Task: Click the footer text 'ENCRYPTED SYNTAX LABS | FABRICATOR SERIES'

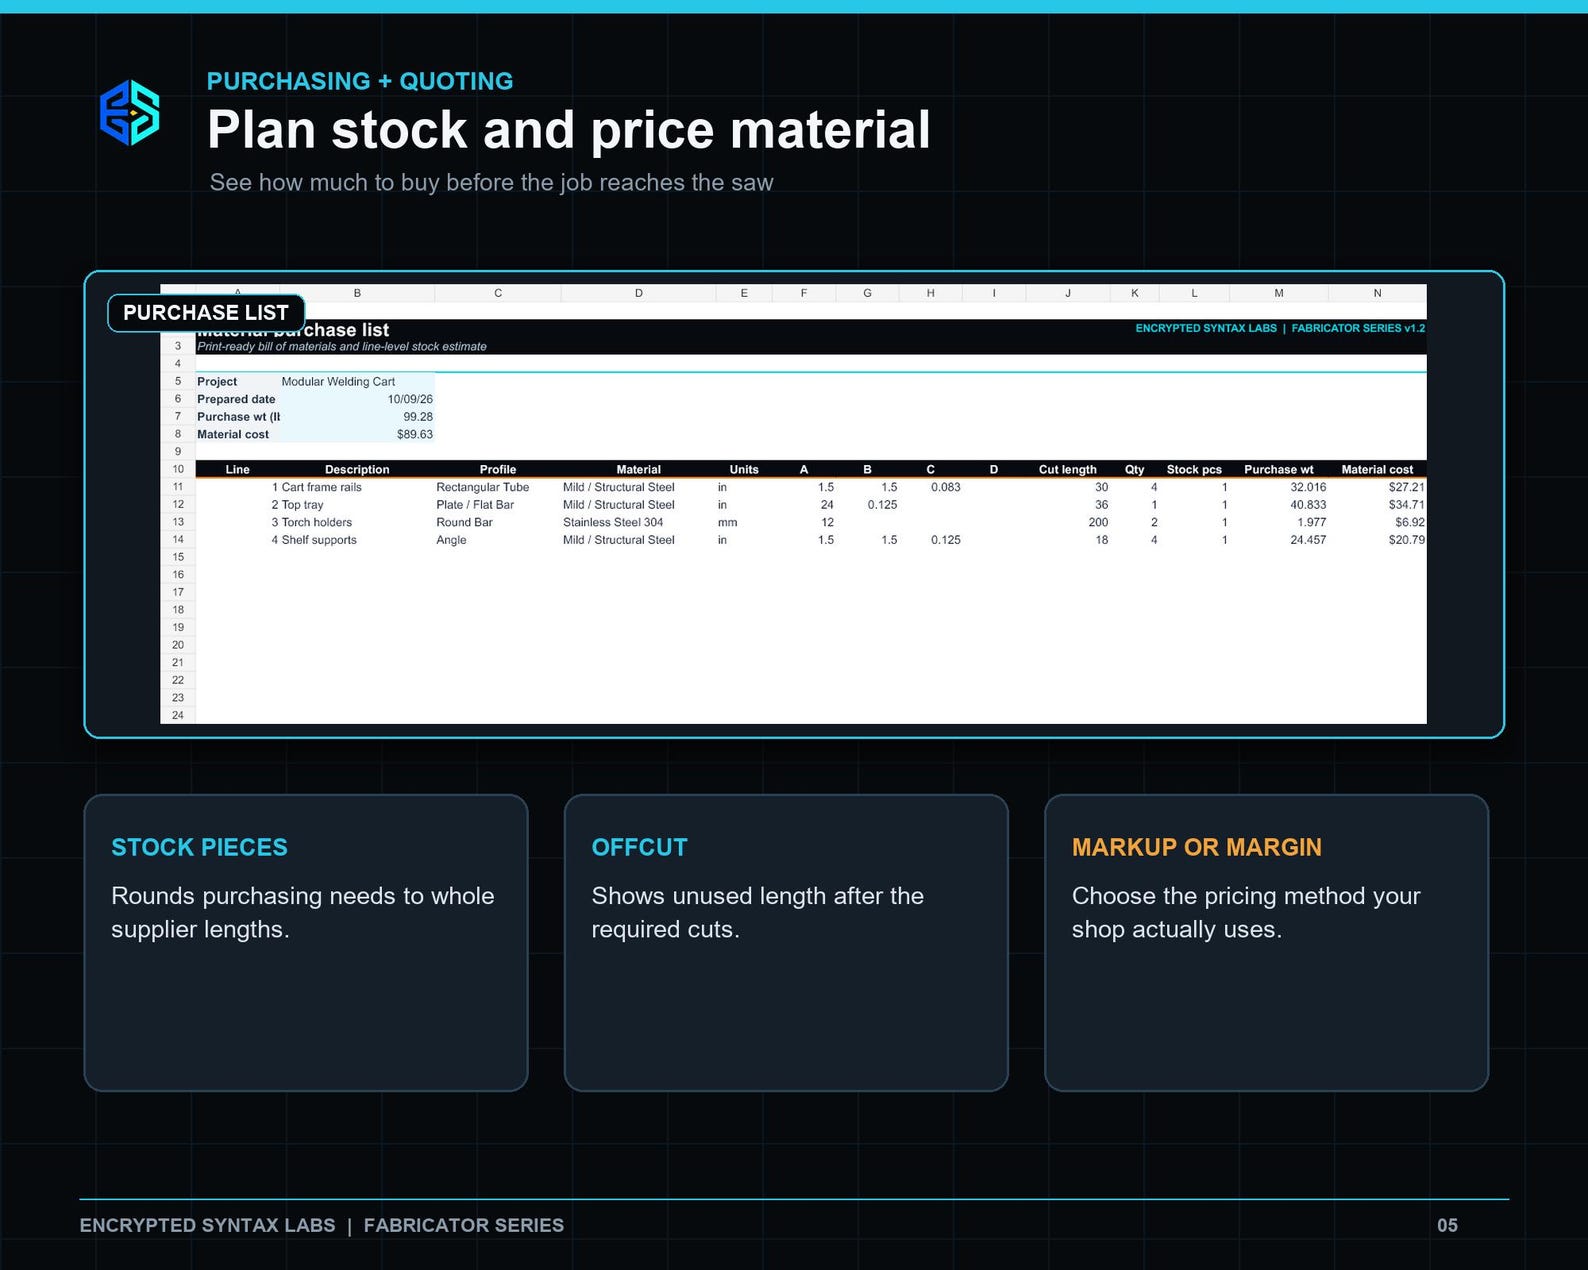Action: pyautogui.click(x=321, y=1226)
